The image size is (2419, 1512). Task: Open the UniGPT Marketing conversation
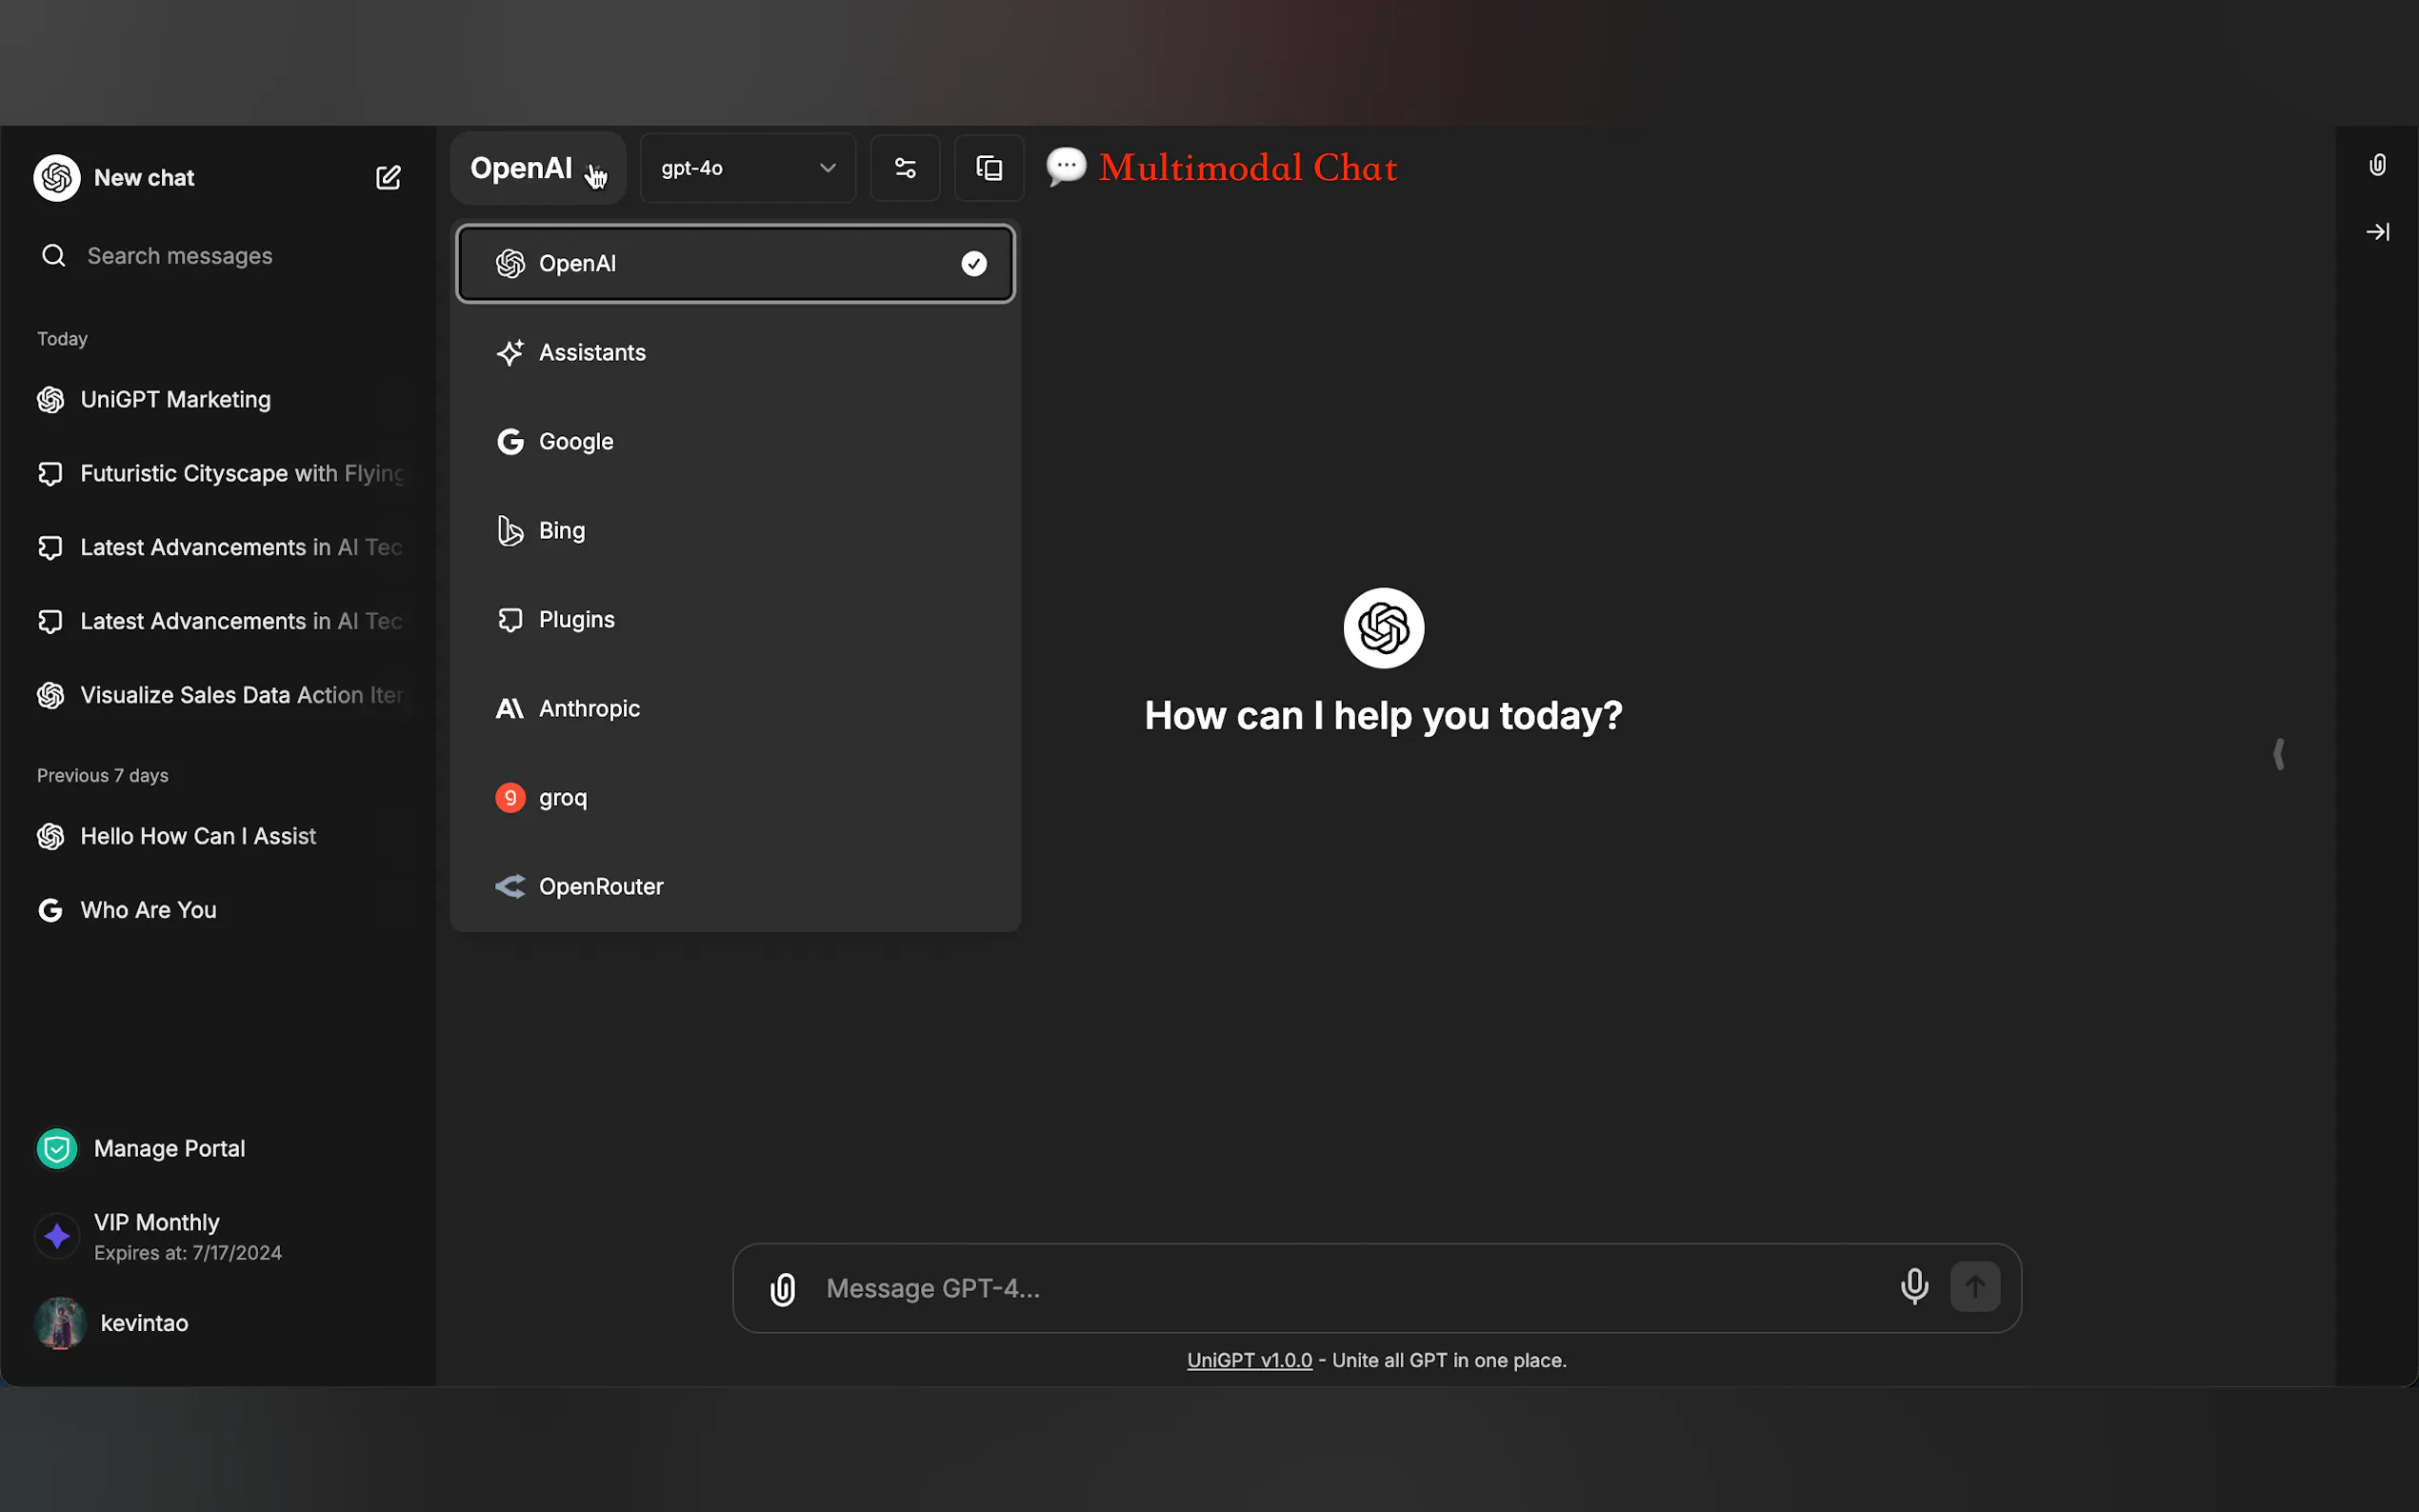click(175, 400)
